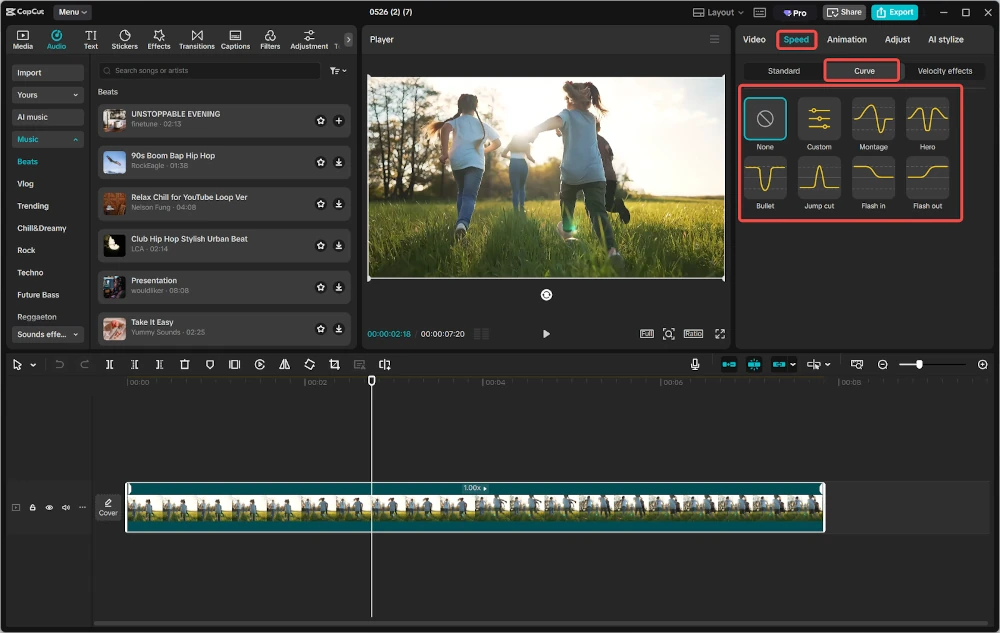
Task: Favorite the Take It Easy track
Action: pos(321,329)
